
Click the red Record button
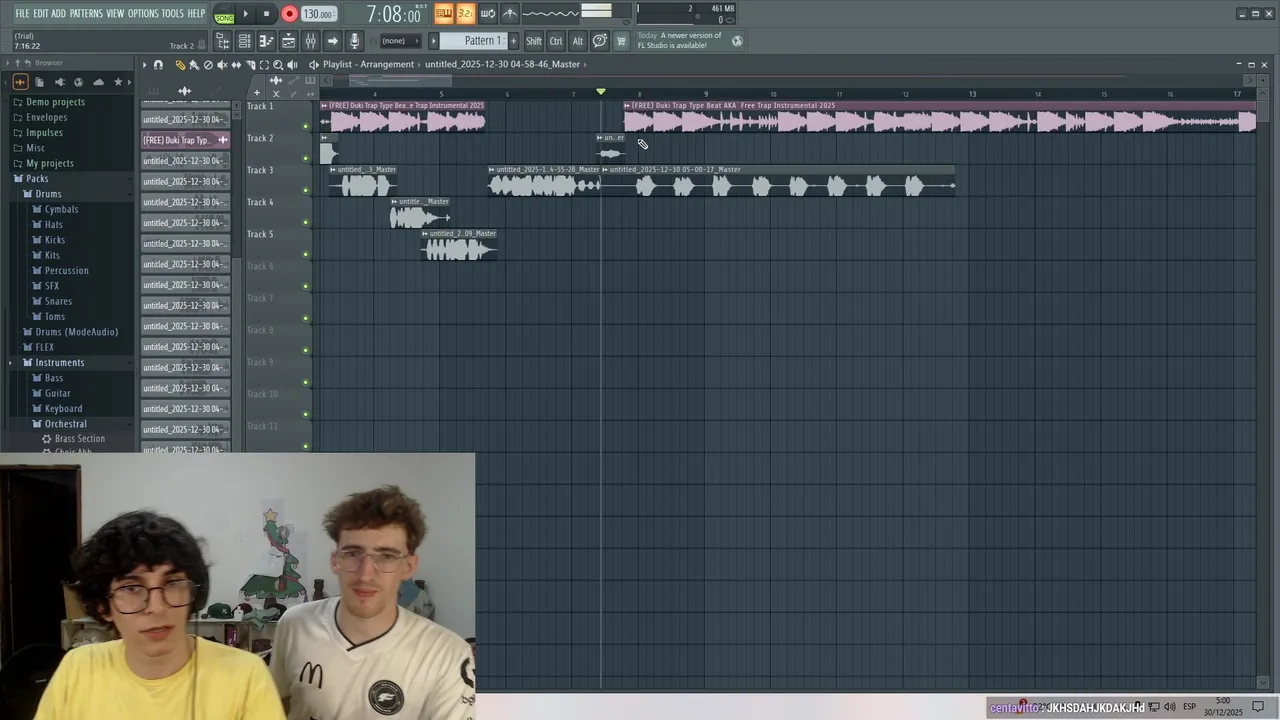point(289,14)
